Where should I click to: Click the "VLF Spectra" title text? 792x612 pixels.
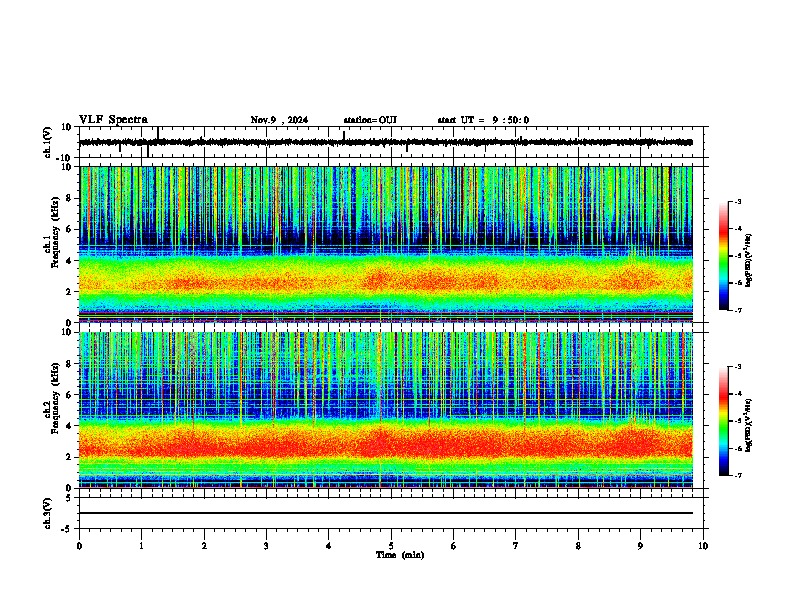click(113, 120)
